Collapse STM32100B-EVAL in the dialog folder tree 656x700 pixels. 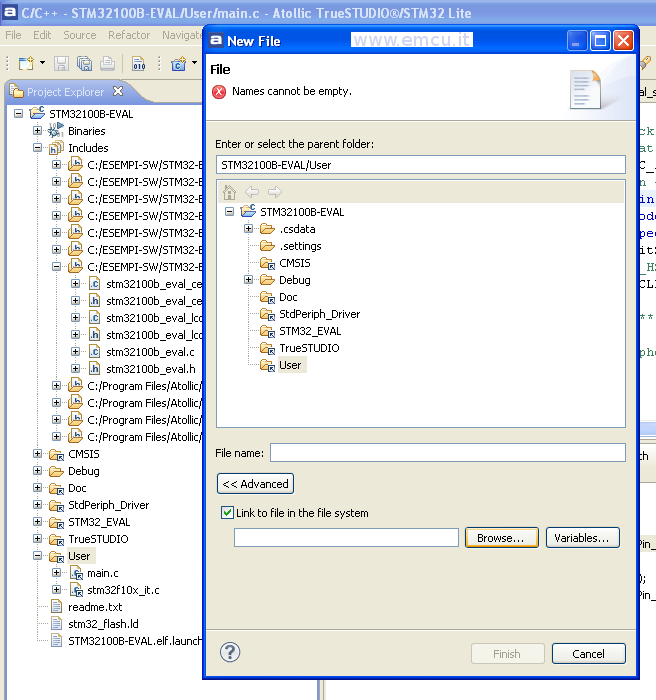pos(230,212)
